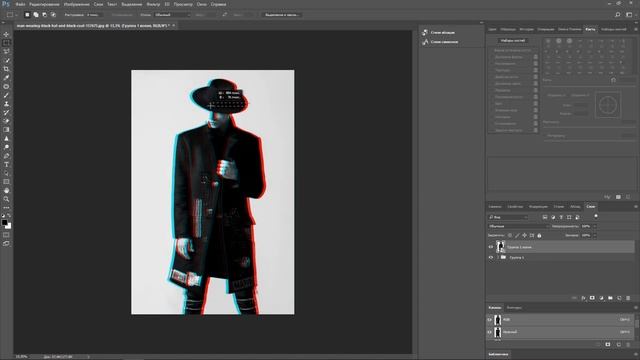This screenshot has width=640, height=360.
Task: Select the Rectangle shape tool
Action: (6, 182)
